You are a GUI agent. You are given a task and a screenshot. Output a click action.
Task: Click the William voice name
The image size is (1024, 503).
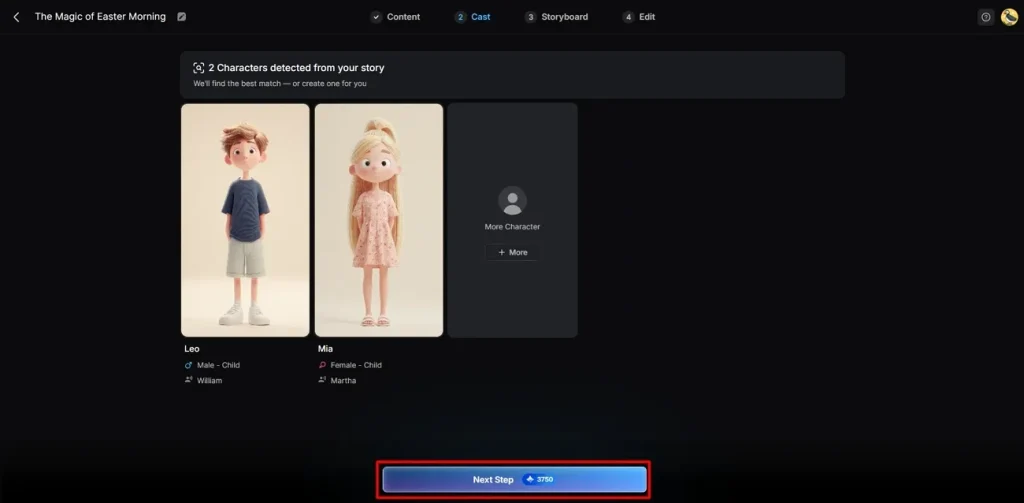(210, 380)
